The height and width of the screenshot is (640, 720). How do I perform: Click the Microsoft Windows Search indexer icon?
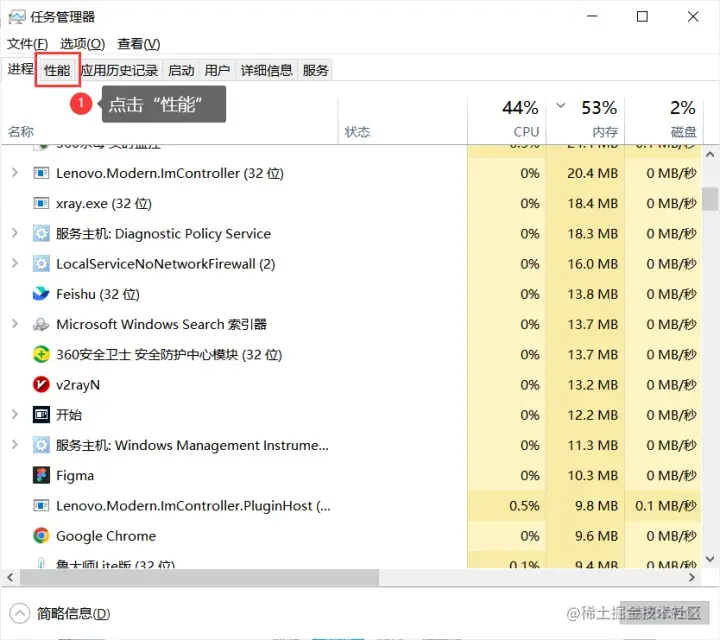(x=41, y=324)
